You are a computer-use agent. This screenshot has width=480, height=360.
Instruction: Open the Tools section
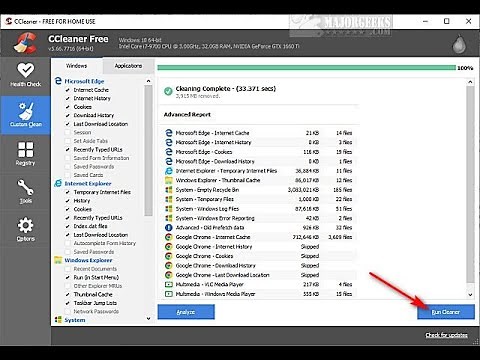click(x=25, y=191)
